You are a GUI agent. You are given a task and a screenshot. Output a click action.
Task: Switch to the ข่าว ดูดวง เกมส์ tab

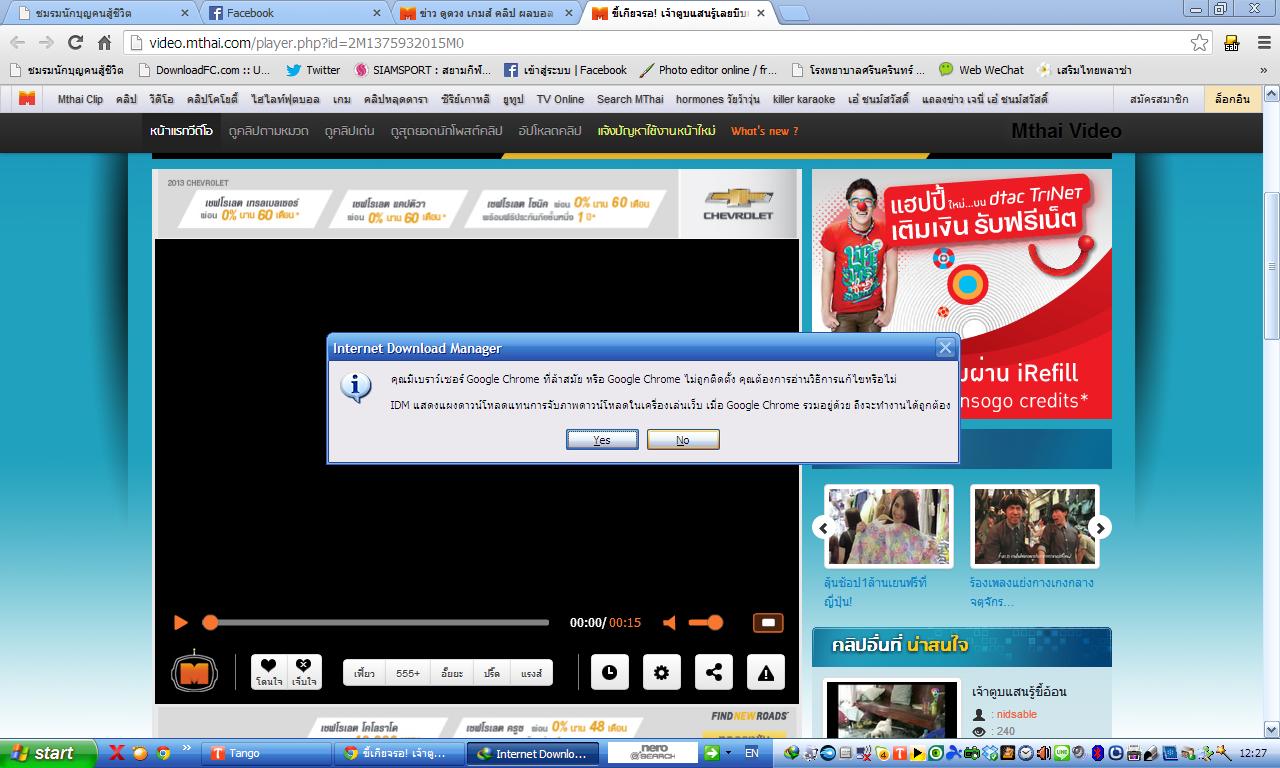(x=486, y=13)
